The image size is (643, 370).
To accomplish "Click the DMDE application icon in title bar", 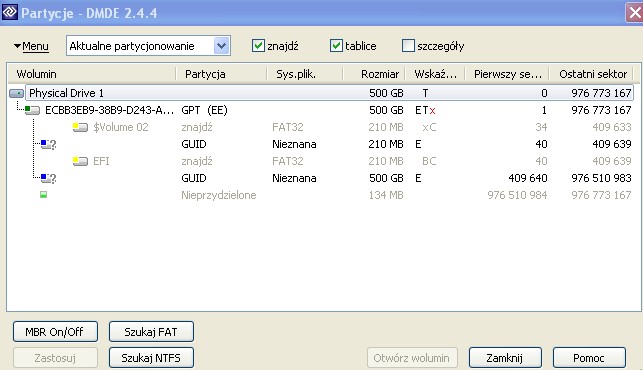I will pos(9,12).
